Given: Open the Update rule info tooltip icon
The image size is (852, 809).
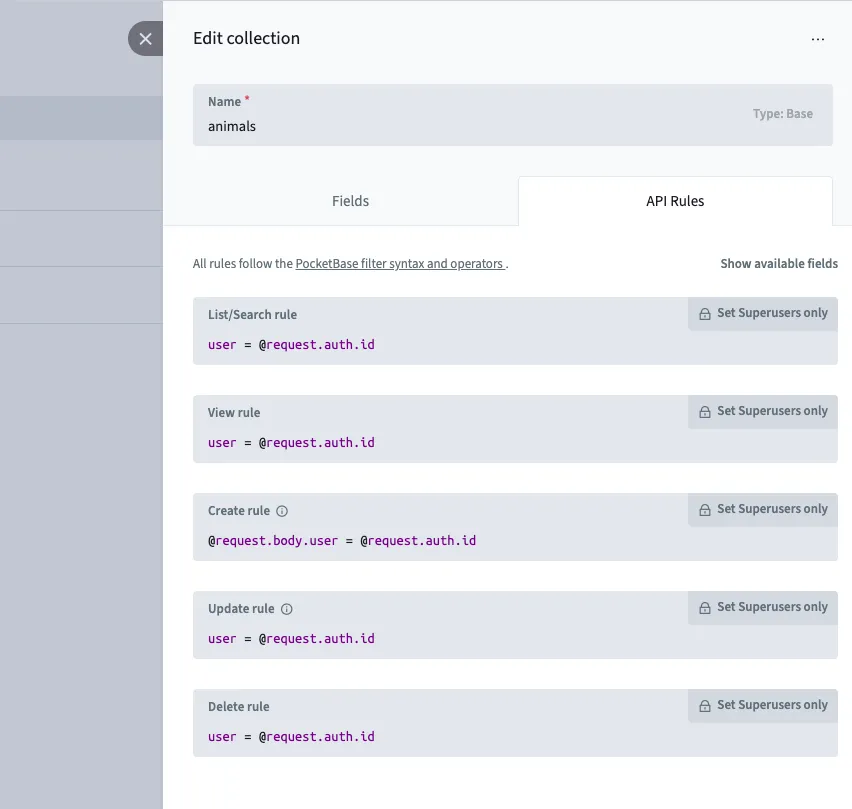Looking at the screenshot, I should tap(286, 608).
